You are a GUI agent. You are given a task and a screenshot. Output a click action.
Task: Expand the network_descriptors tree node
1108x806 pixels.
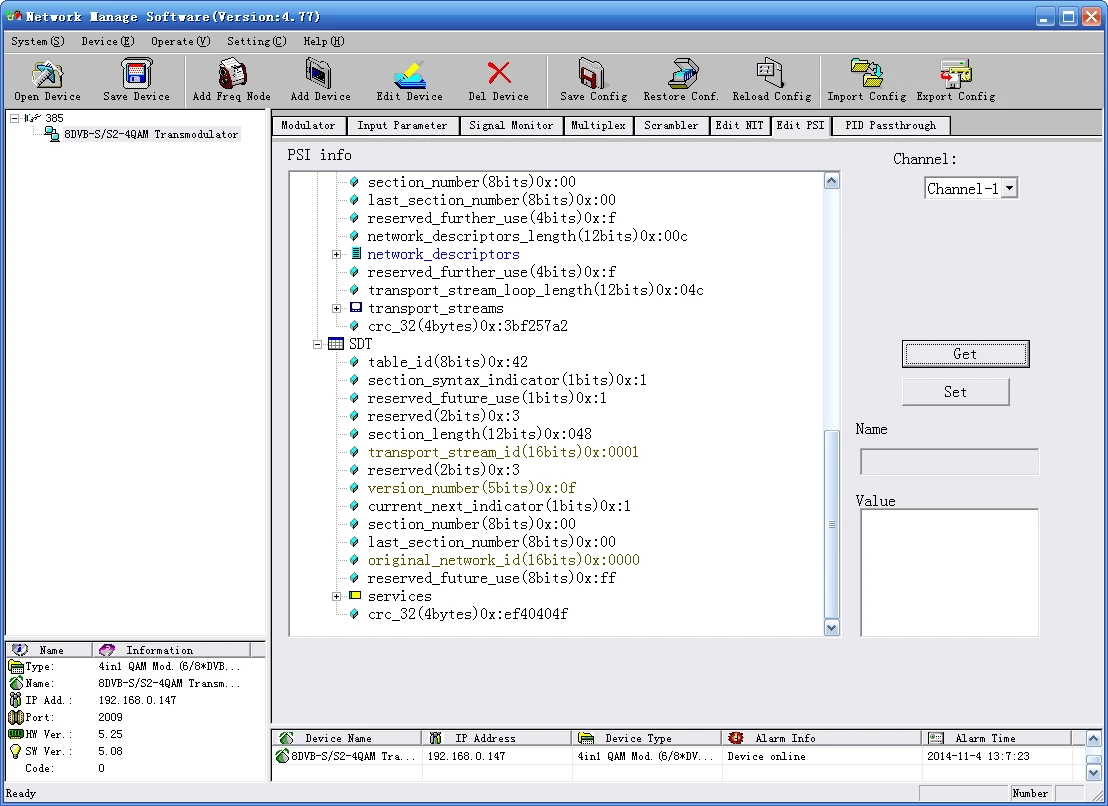[337, 255]
